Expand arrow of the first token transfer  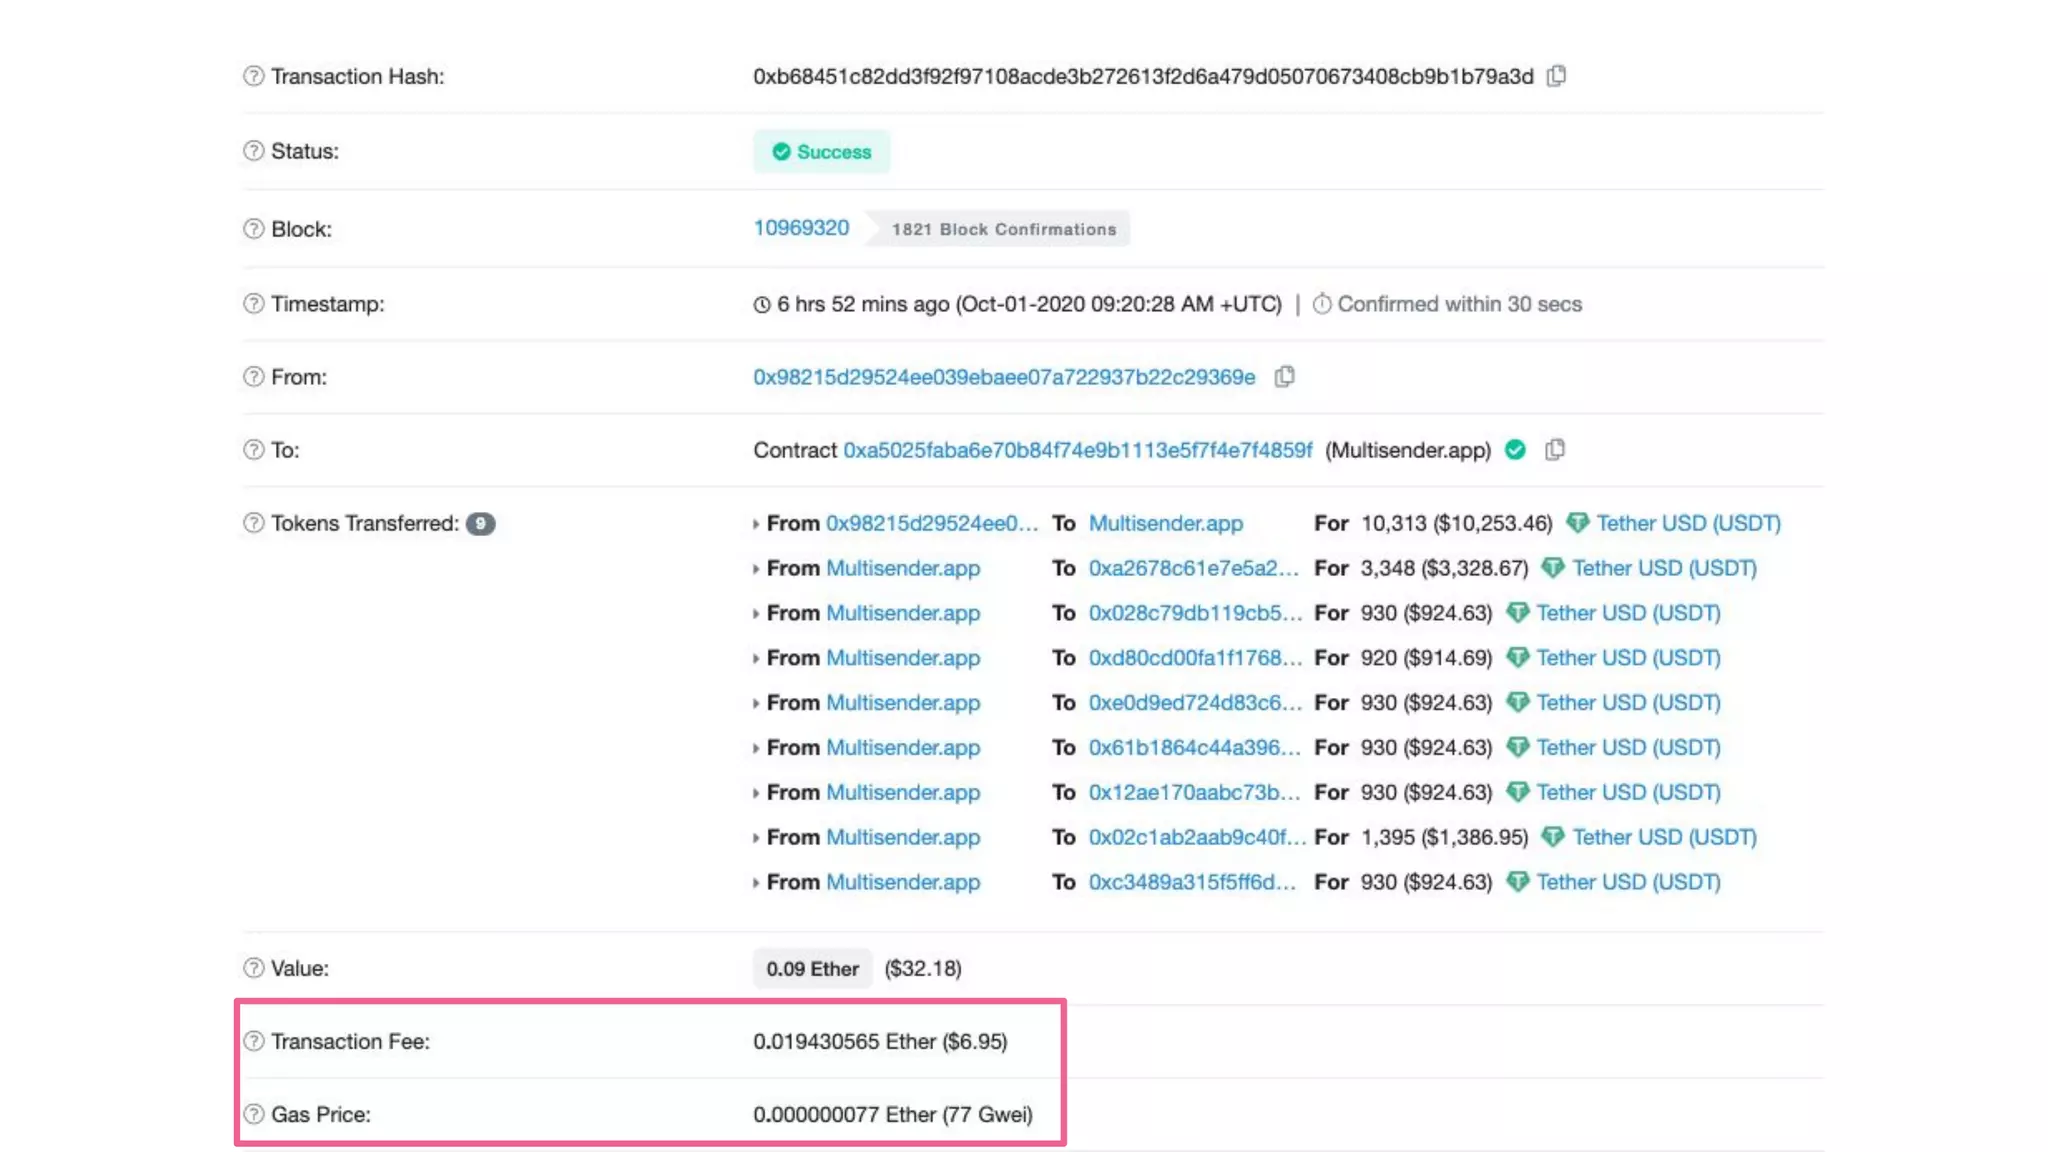point(756,524)
